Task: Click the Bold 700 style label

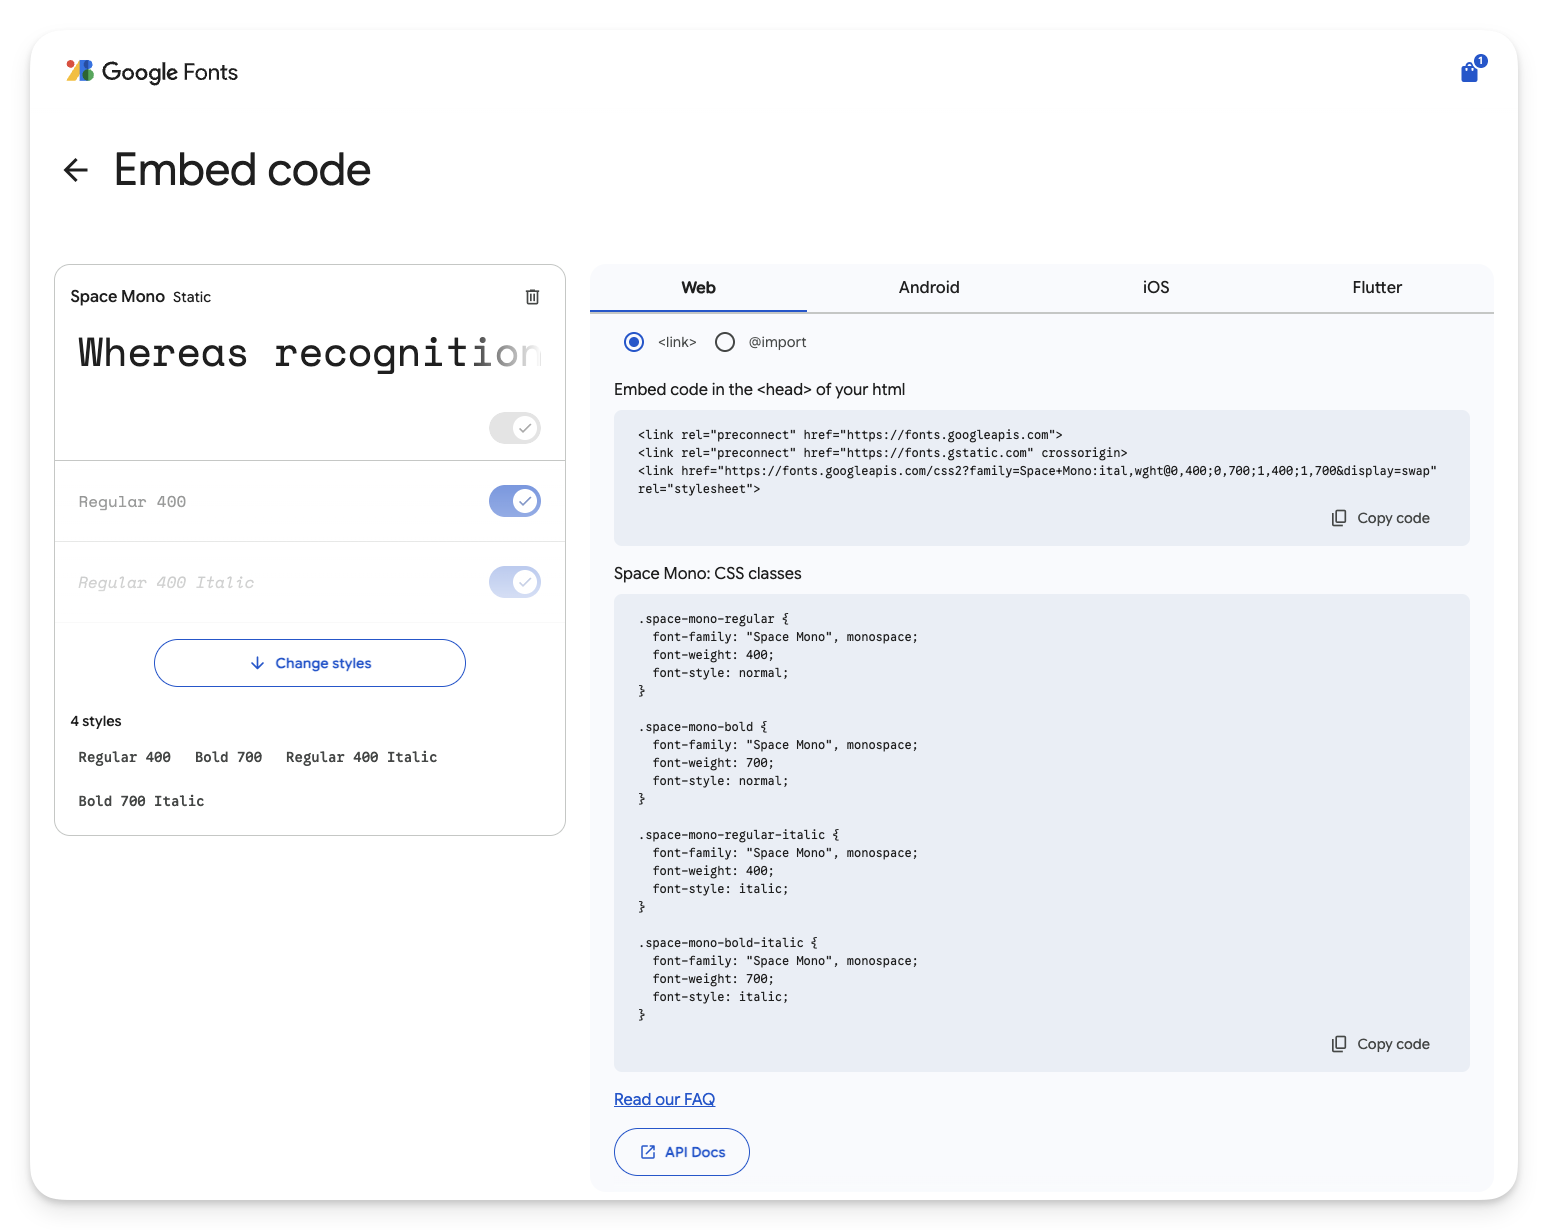Action: point(228,757)
